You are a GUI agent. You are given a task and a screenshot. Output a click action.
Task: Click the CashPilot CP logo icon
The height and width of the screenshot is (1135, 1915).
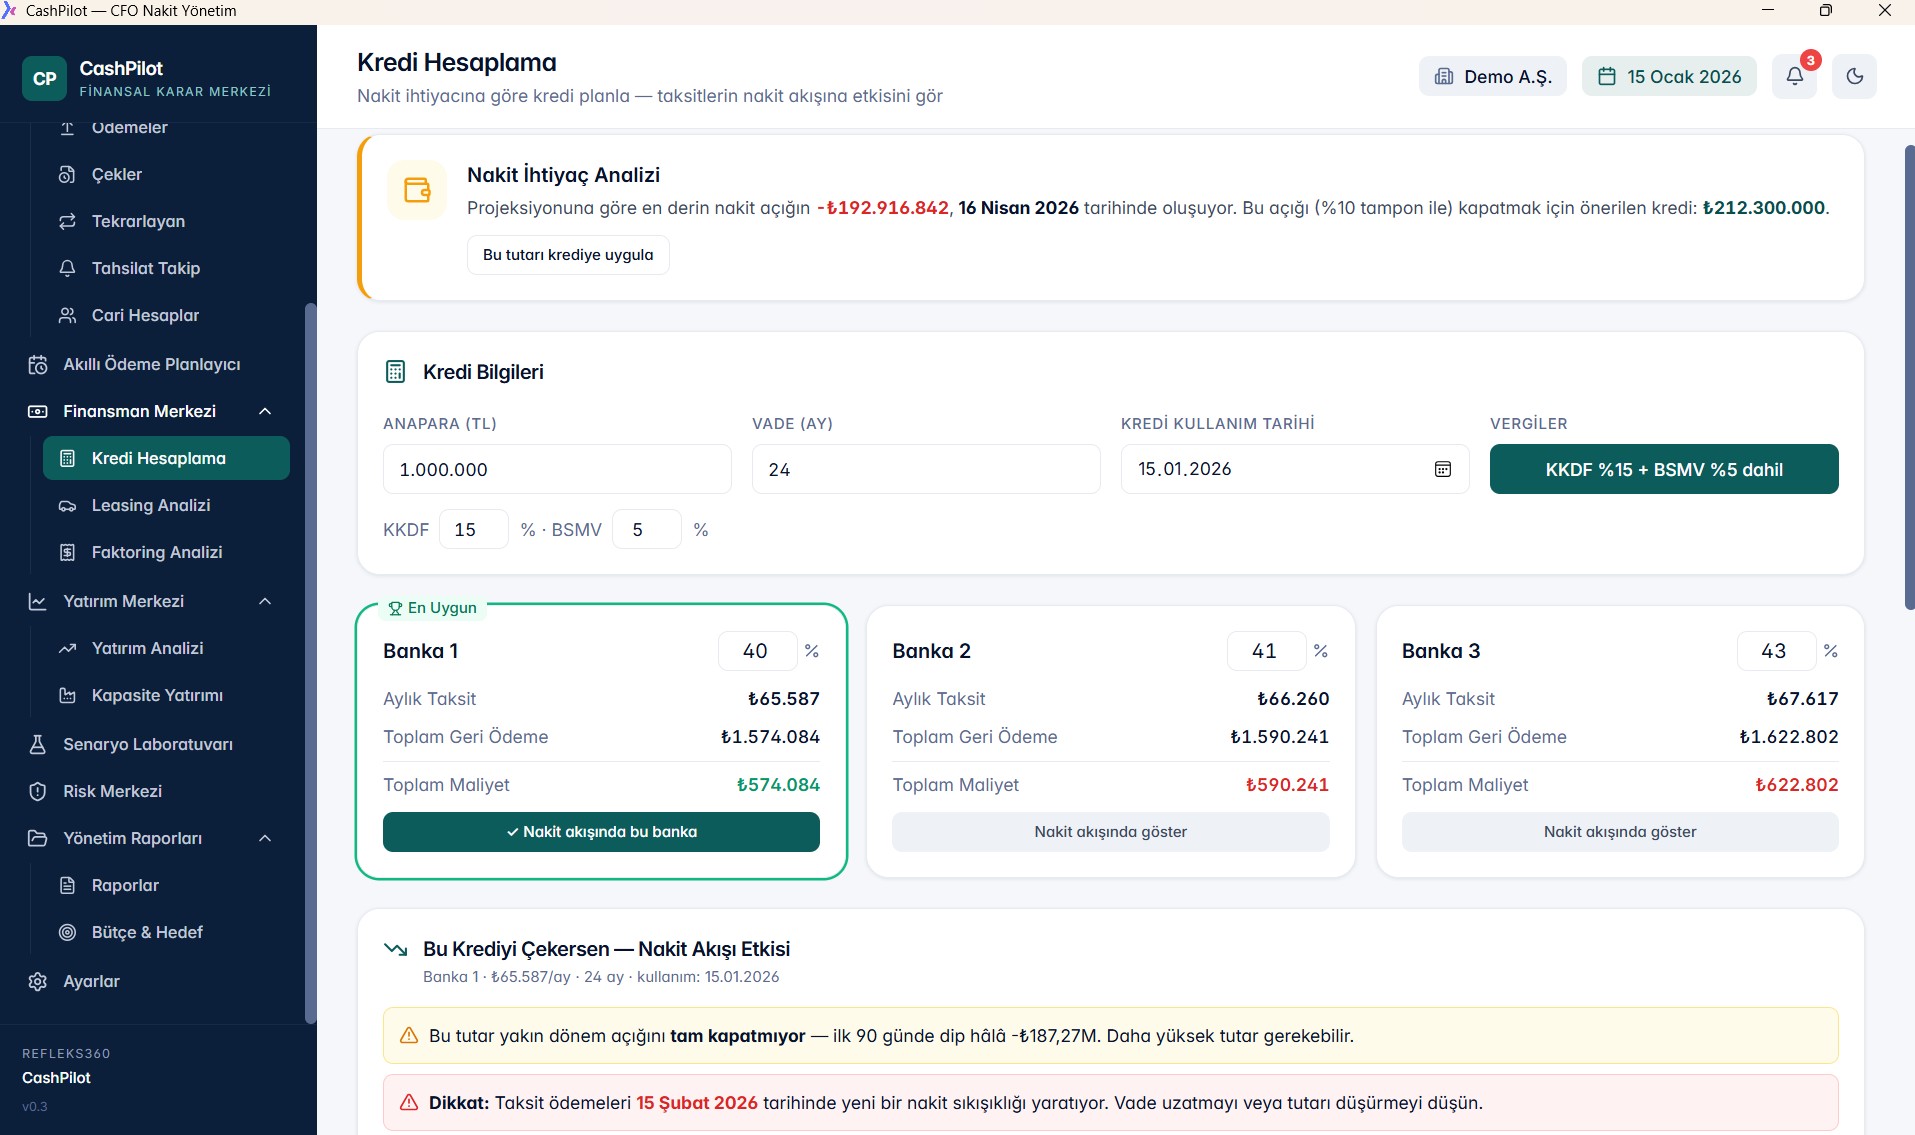[44, 79]
